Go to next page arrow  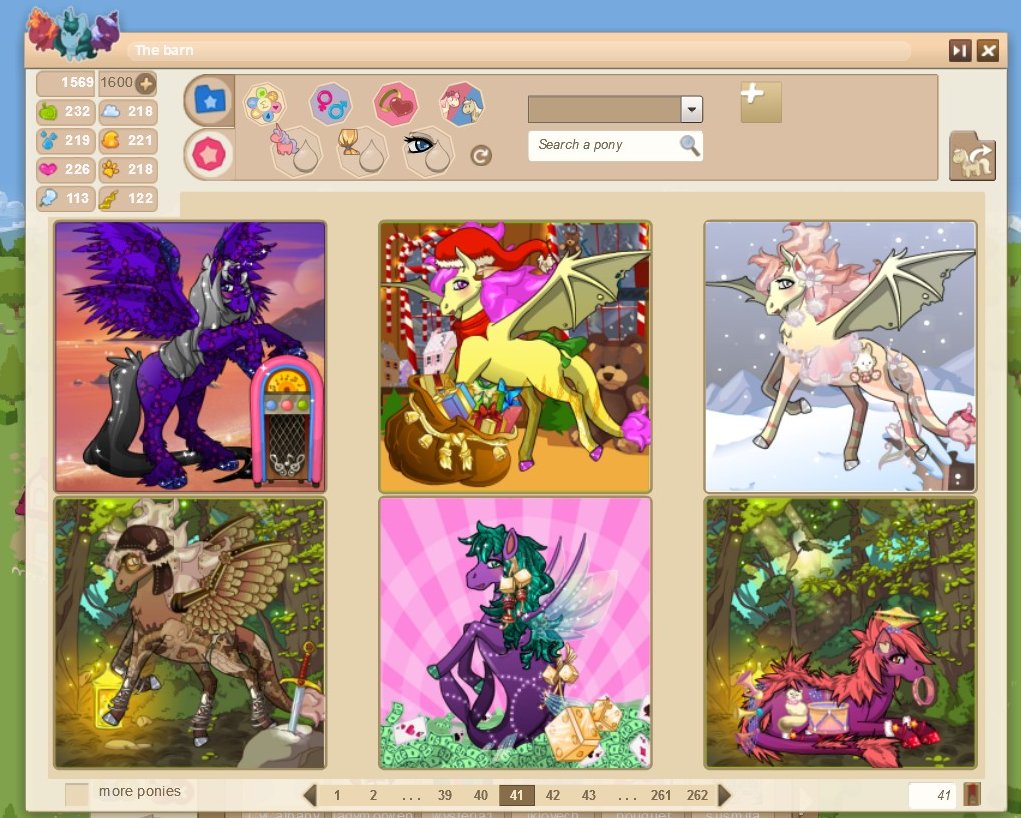pos(724,795)
